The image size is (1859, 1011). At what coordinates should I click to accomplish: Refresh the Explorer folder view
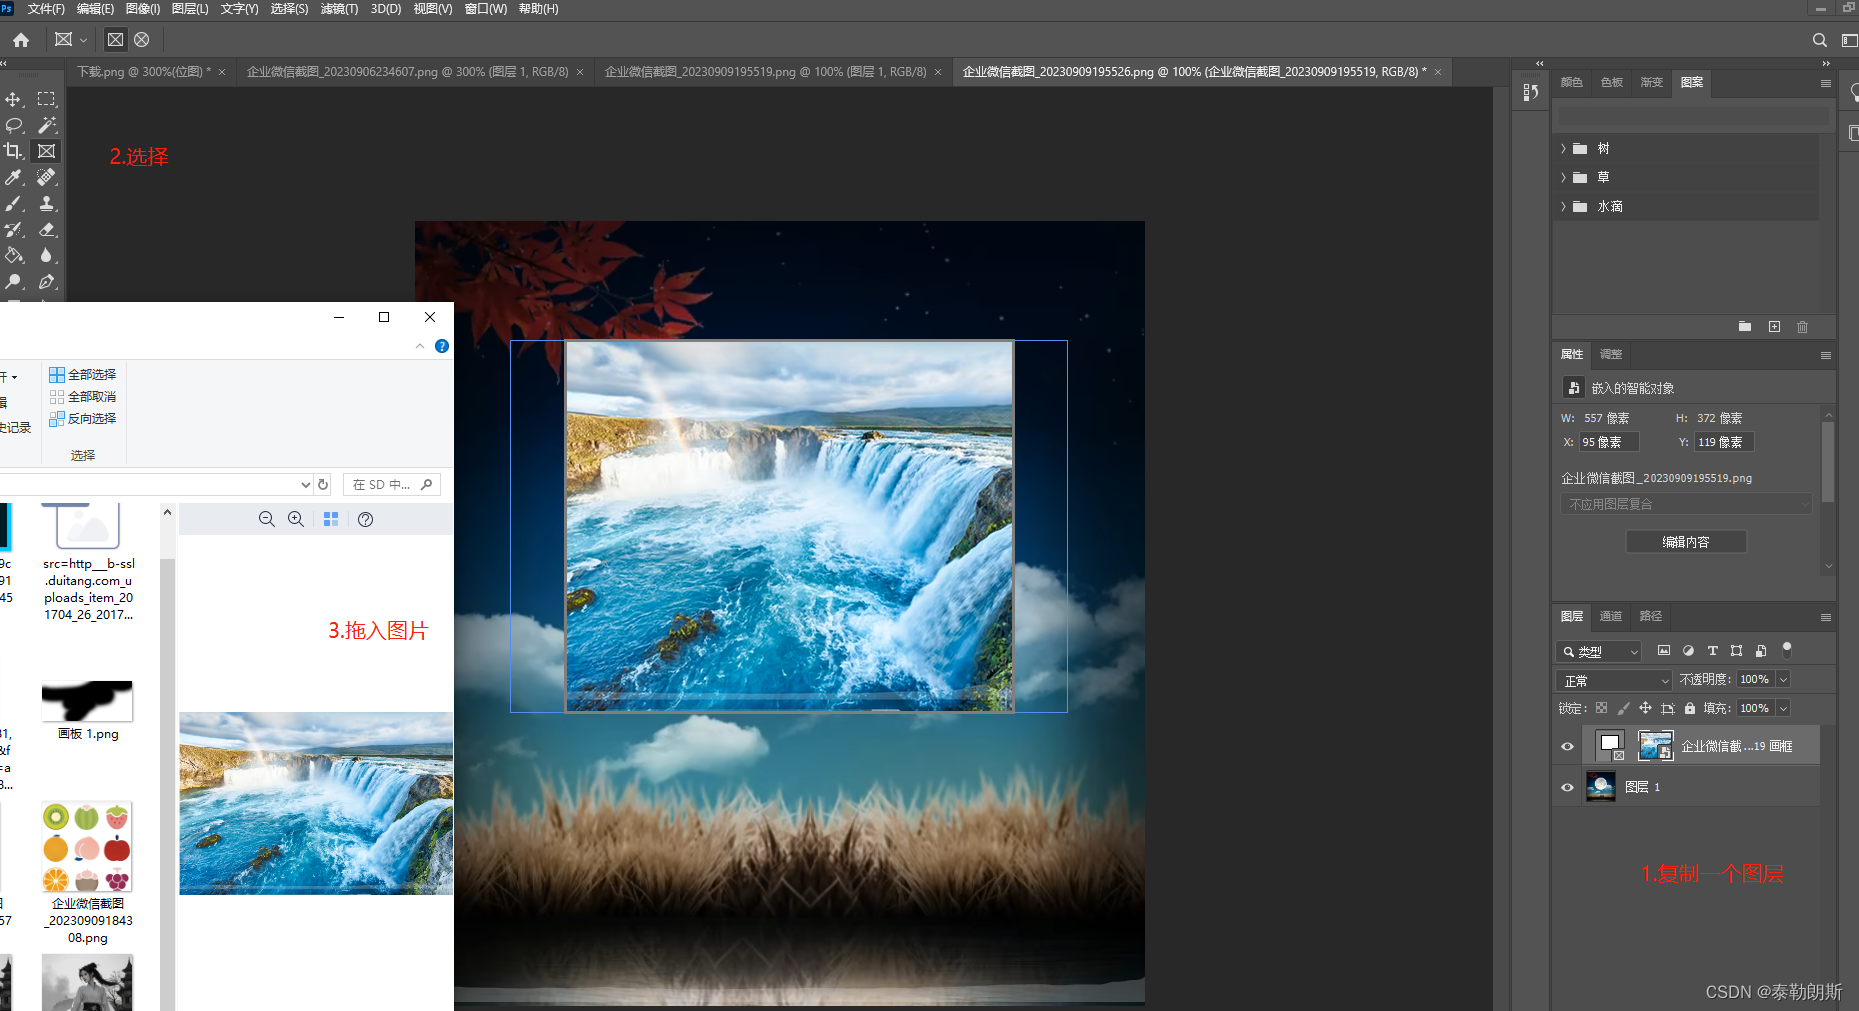323,485
